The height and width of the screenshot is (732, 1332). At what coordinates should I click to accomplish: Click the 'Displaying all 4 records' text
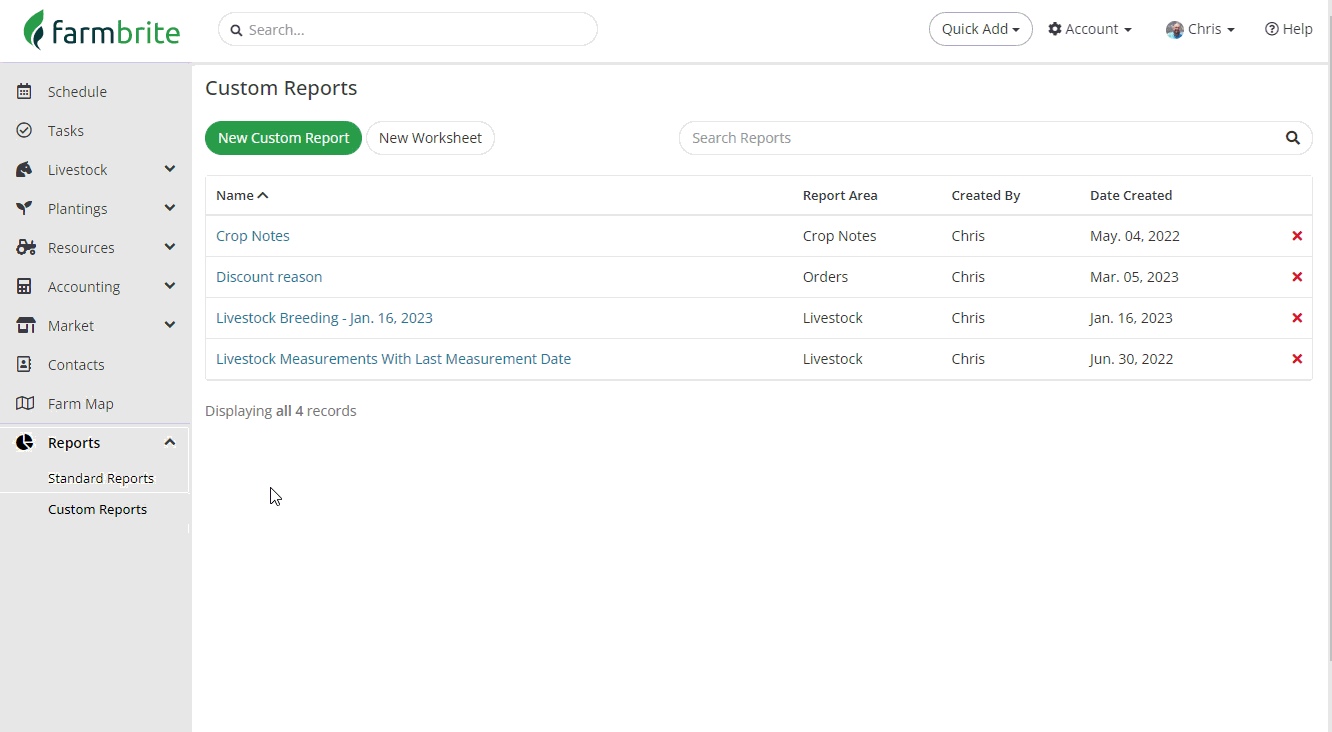(x=281, y=411)
